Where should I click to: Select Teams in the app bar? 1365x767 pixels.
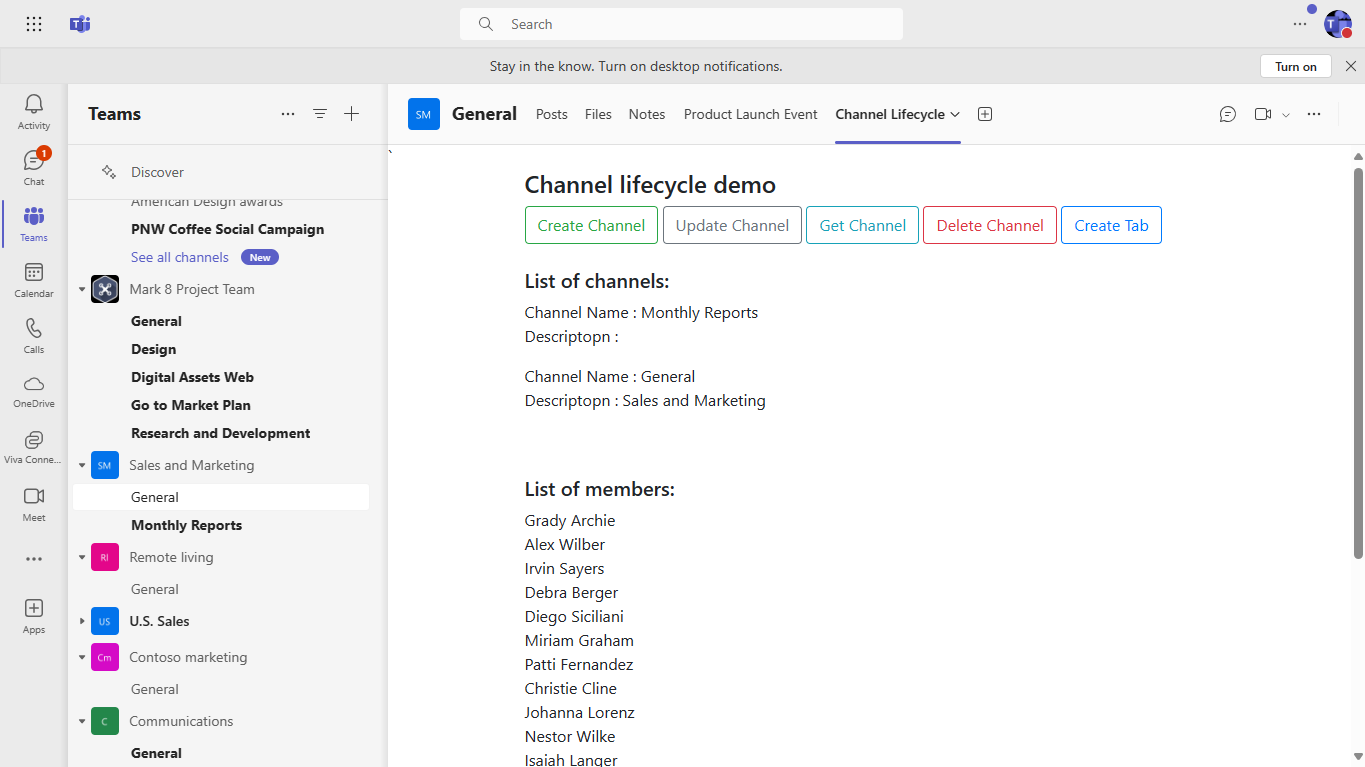pyautogui.click(x=34, y=224)
